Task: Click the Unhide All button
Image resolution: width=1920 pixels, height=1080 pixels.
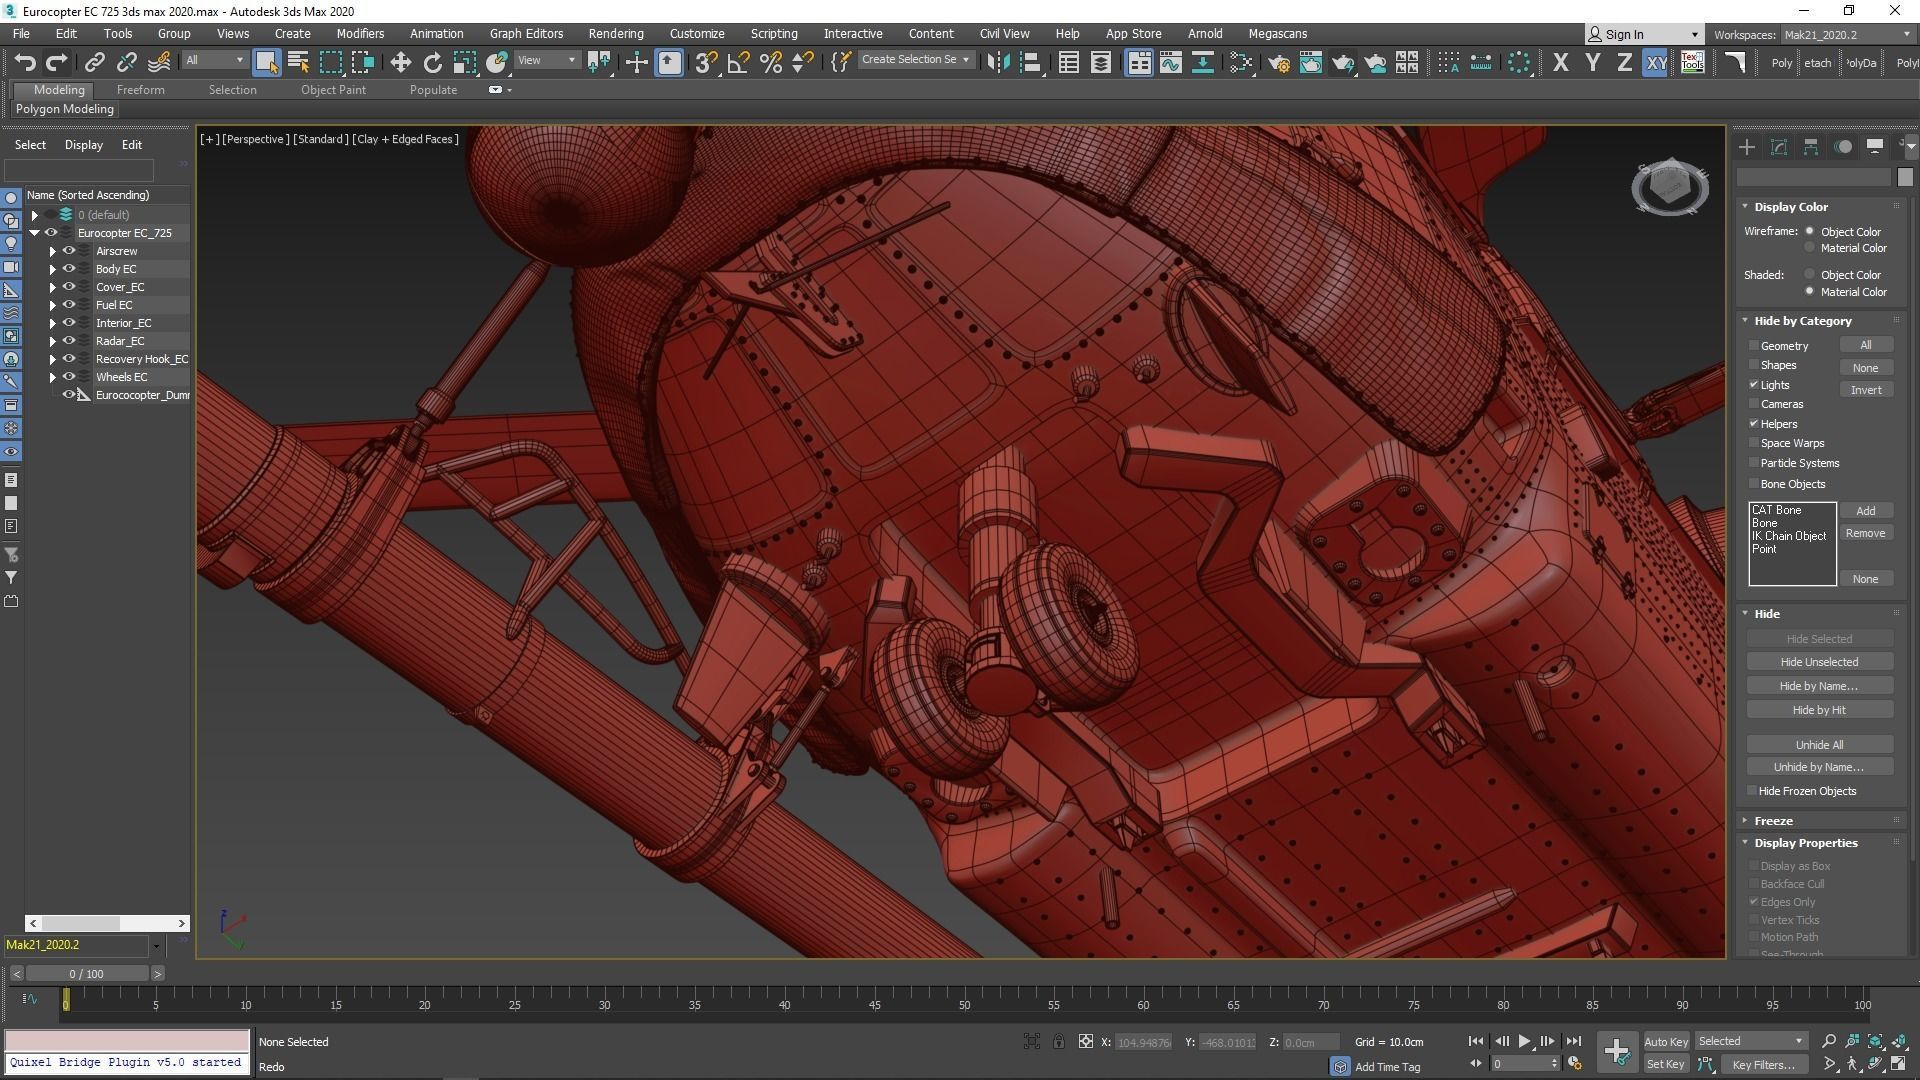Action: pos(1818,744)
